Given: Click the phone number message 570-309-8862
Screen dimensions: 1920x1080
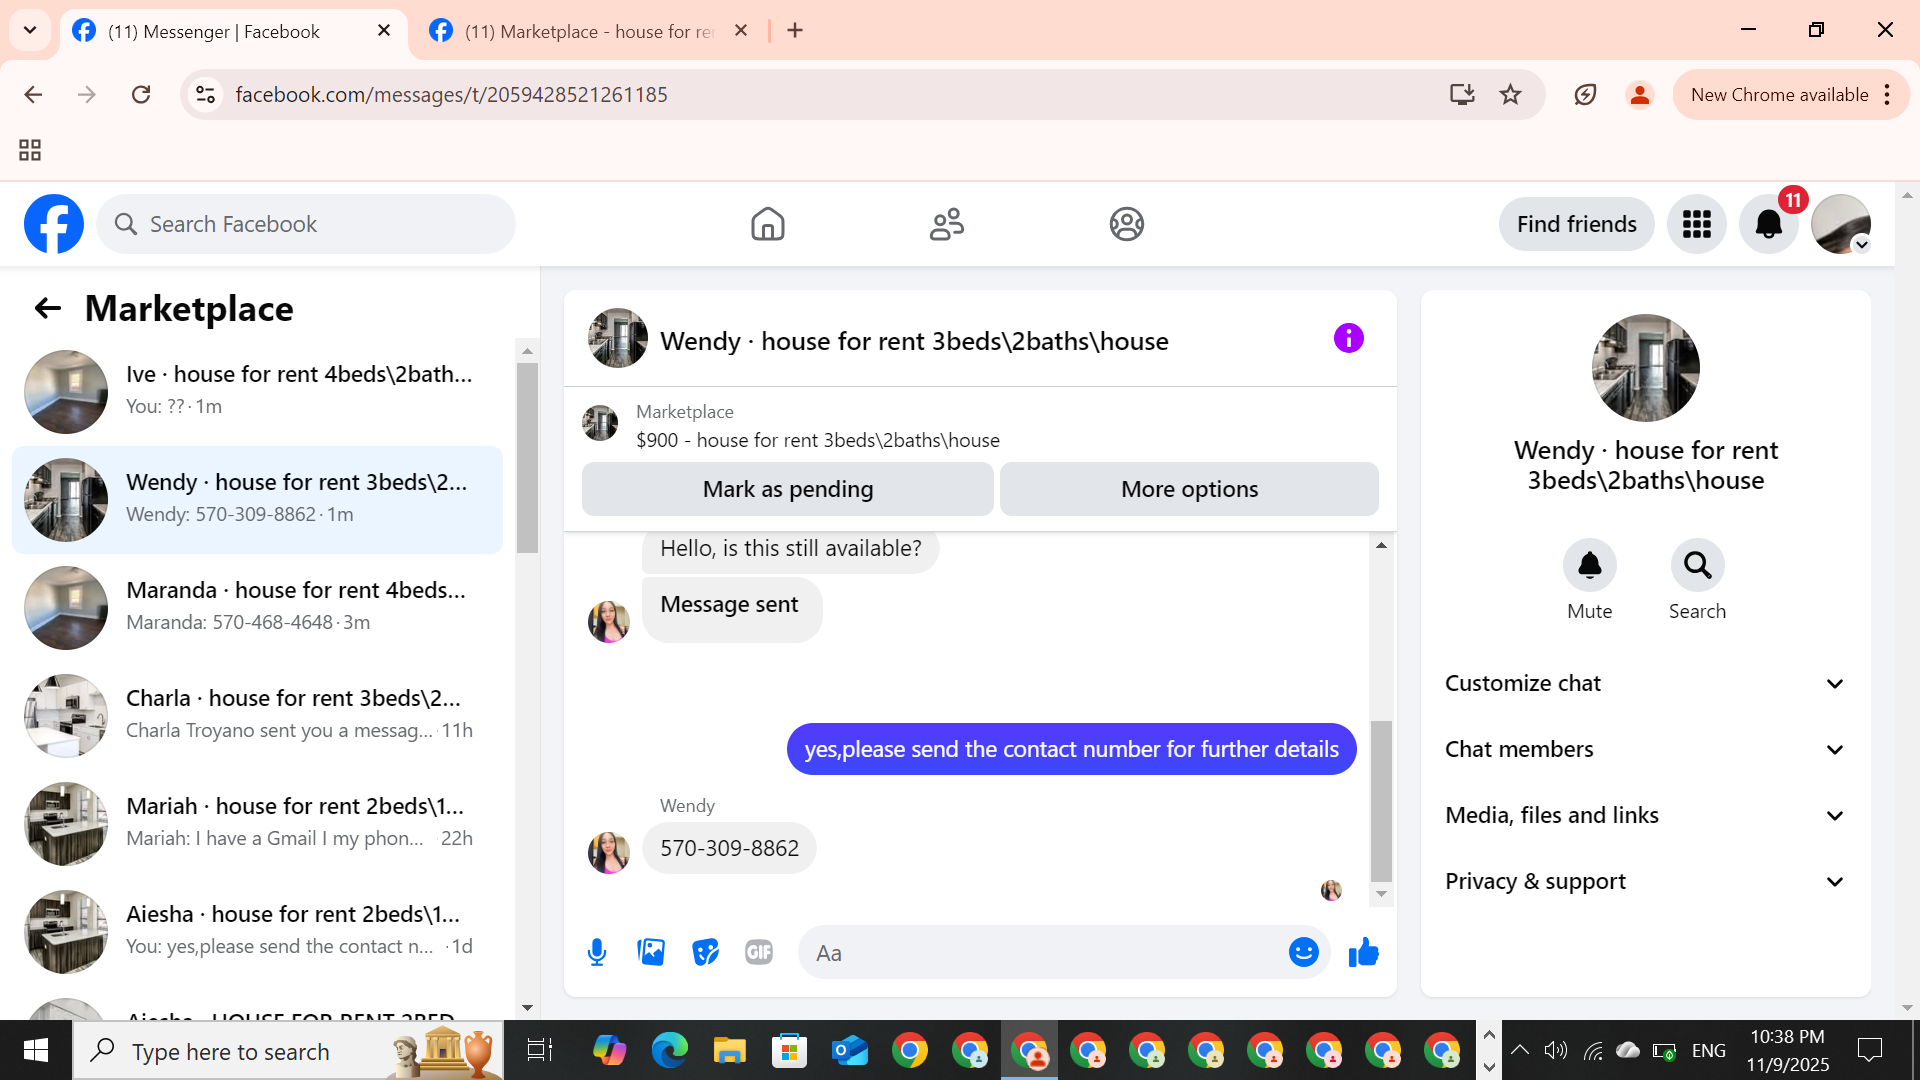Looking at the screenshot, I should tap(729, 848).
